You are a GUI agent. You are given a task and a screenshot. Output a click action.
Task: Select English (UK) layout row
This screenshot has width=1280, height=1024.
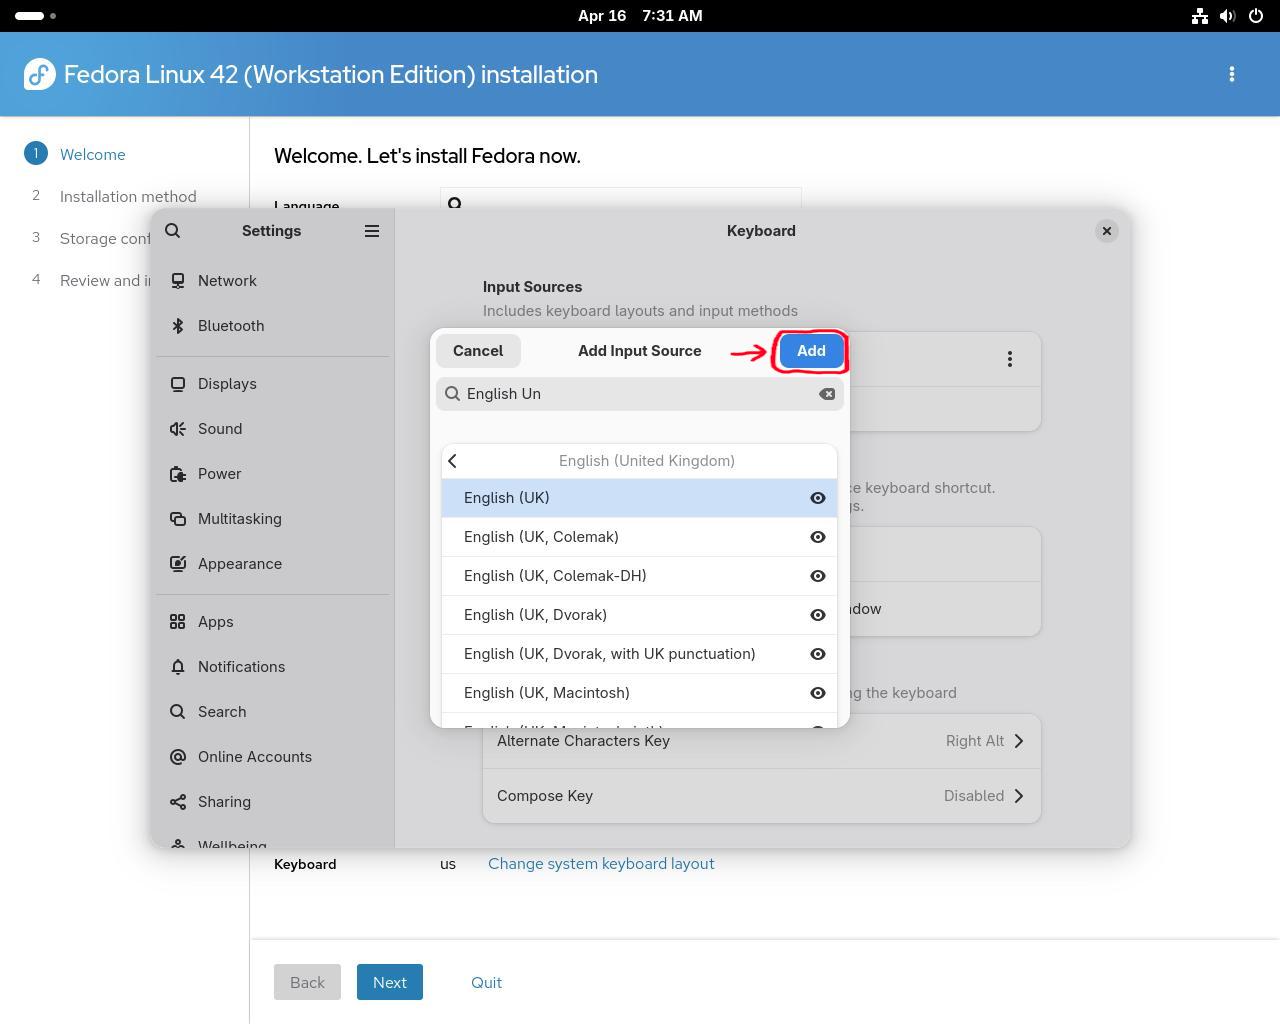tap(639, 498)
